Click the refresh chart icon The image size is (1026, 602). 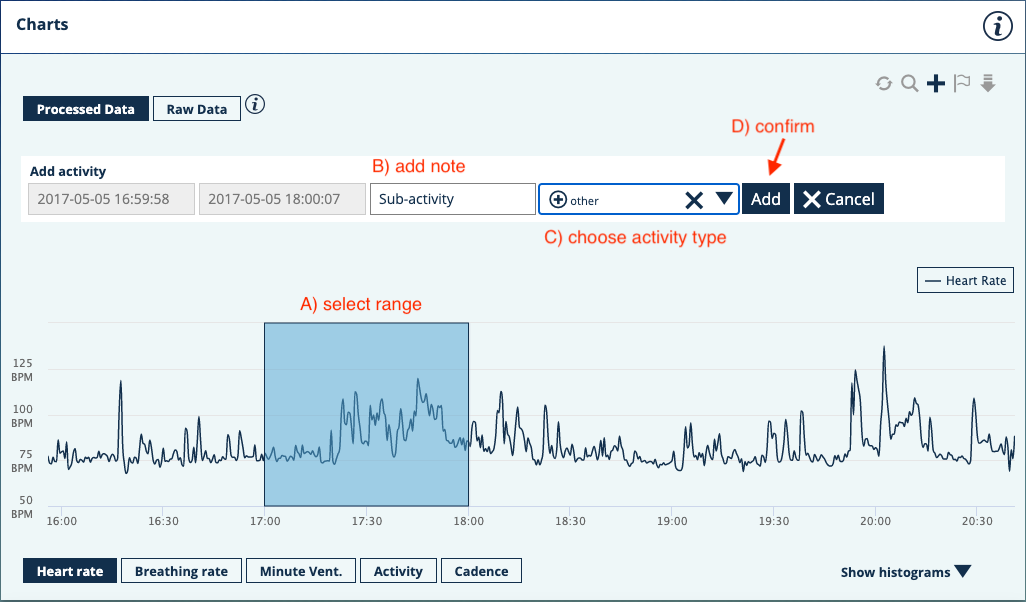(x=884, y=84)
